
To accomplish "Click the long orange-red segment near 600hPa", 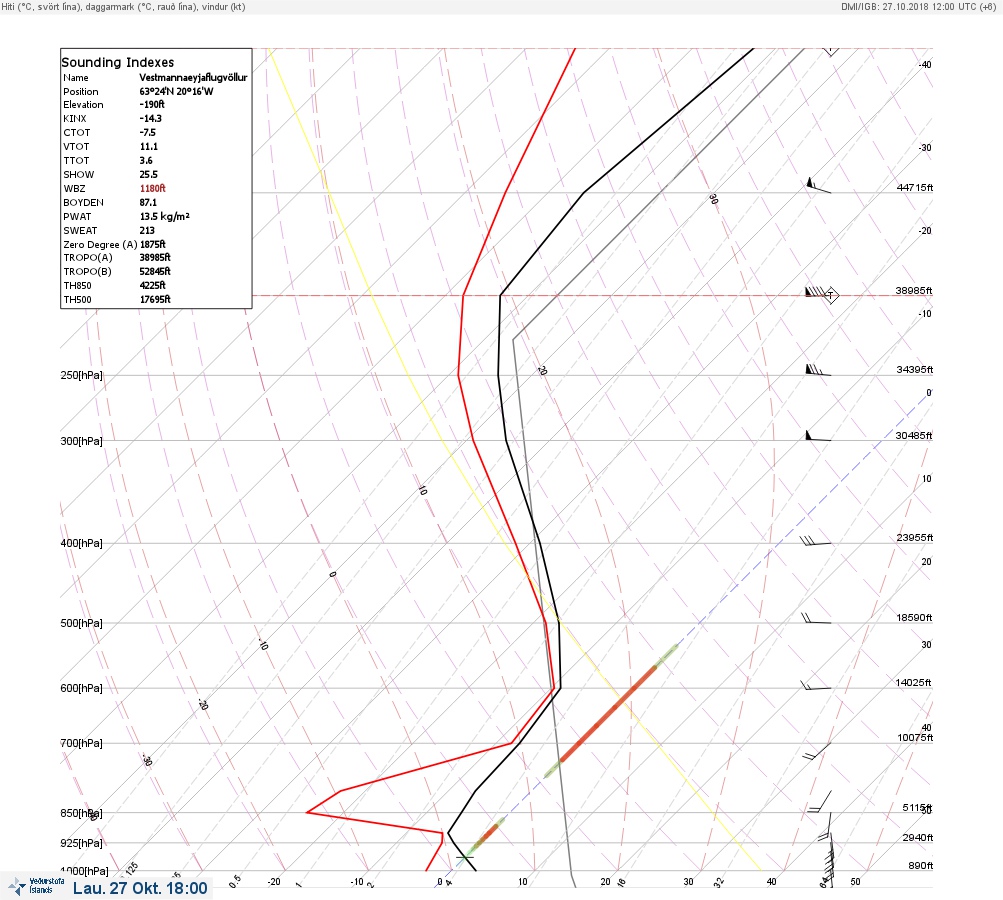I will pos(608,714).
